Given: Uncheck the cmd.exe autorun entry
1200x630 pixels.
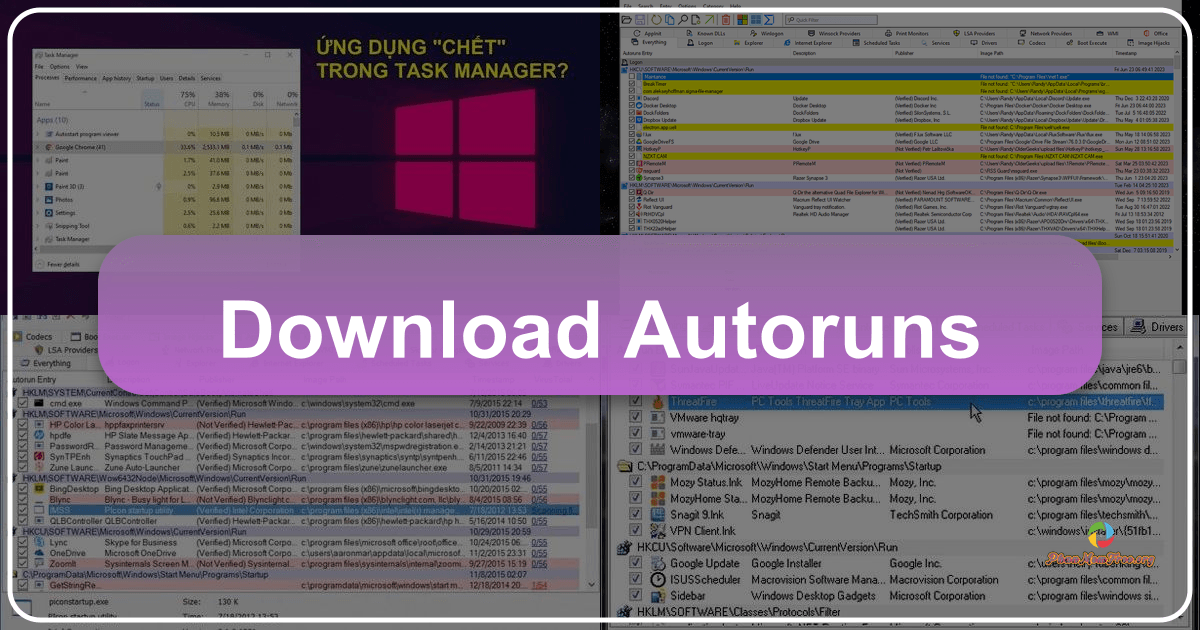Looking at the screenshot, I should (22, 403).
